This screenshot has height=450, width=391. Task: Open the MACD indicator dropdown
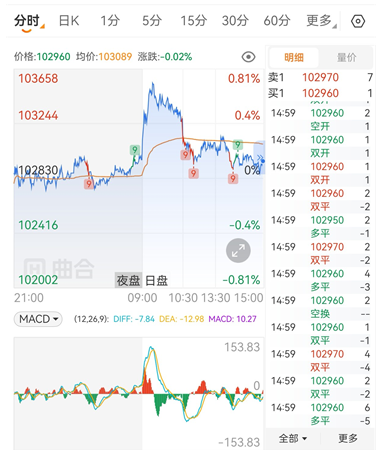click(38, 319)
